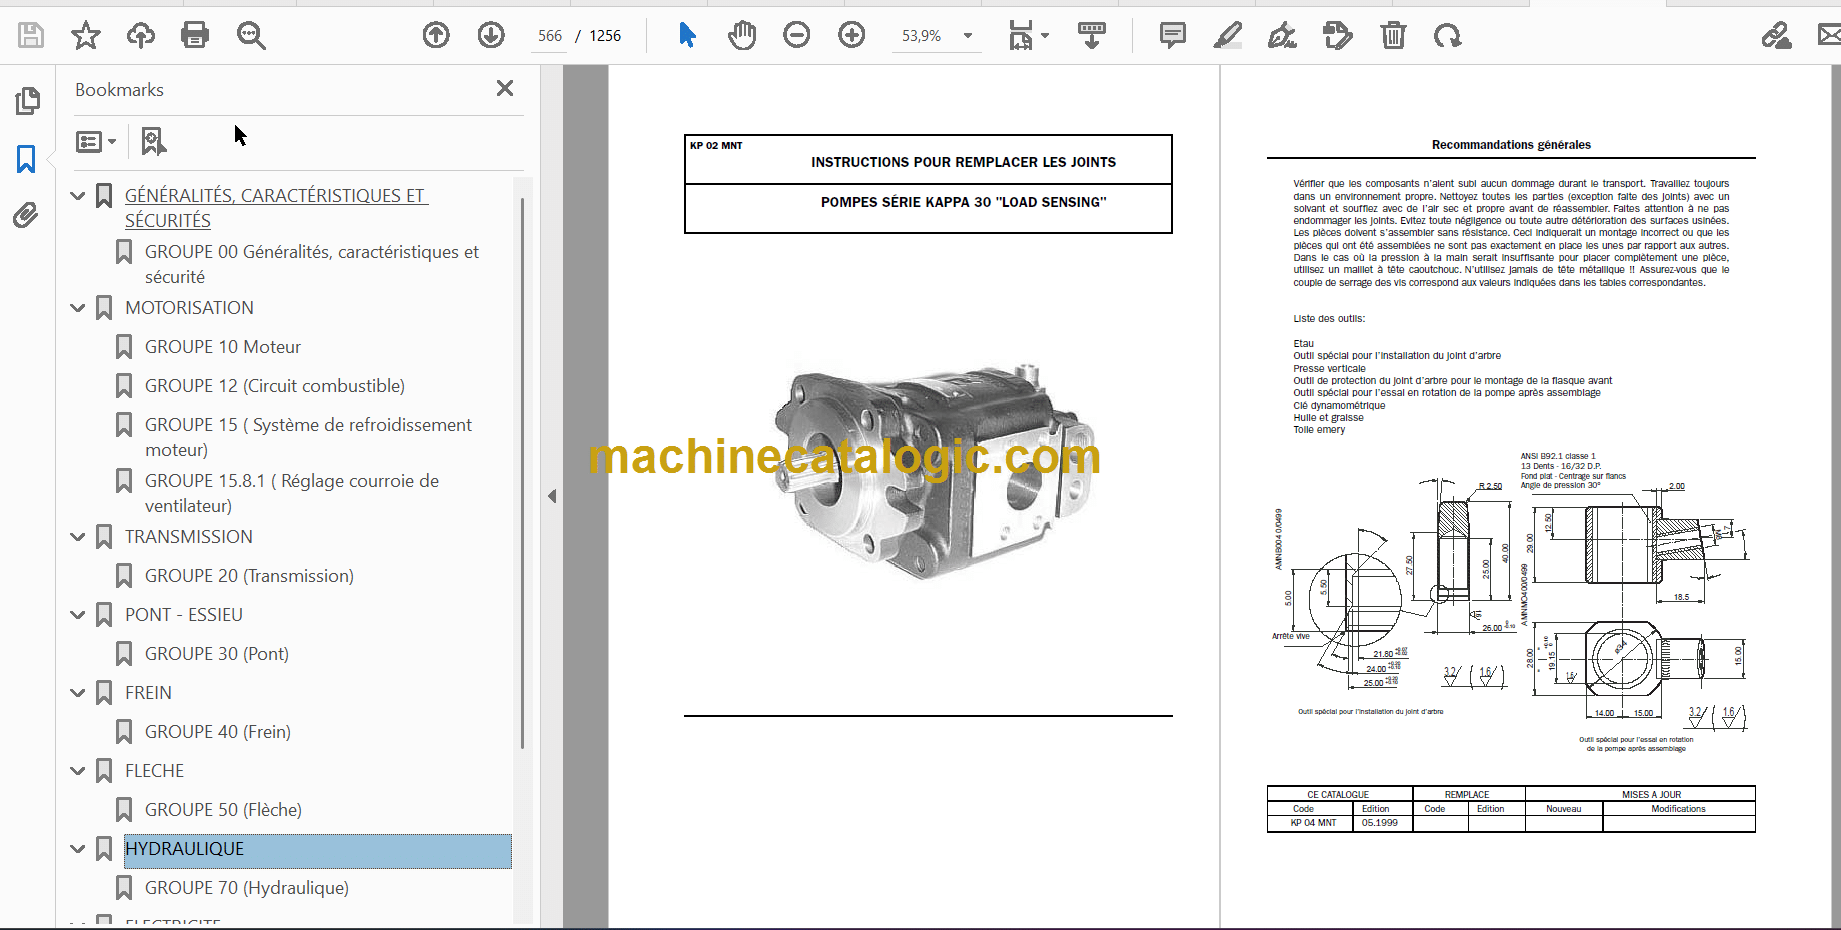The image size is (1841, 930).
Task: Click the Print file icon
Action: click(195, 36)
